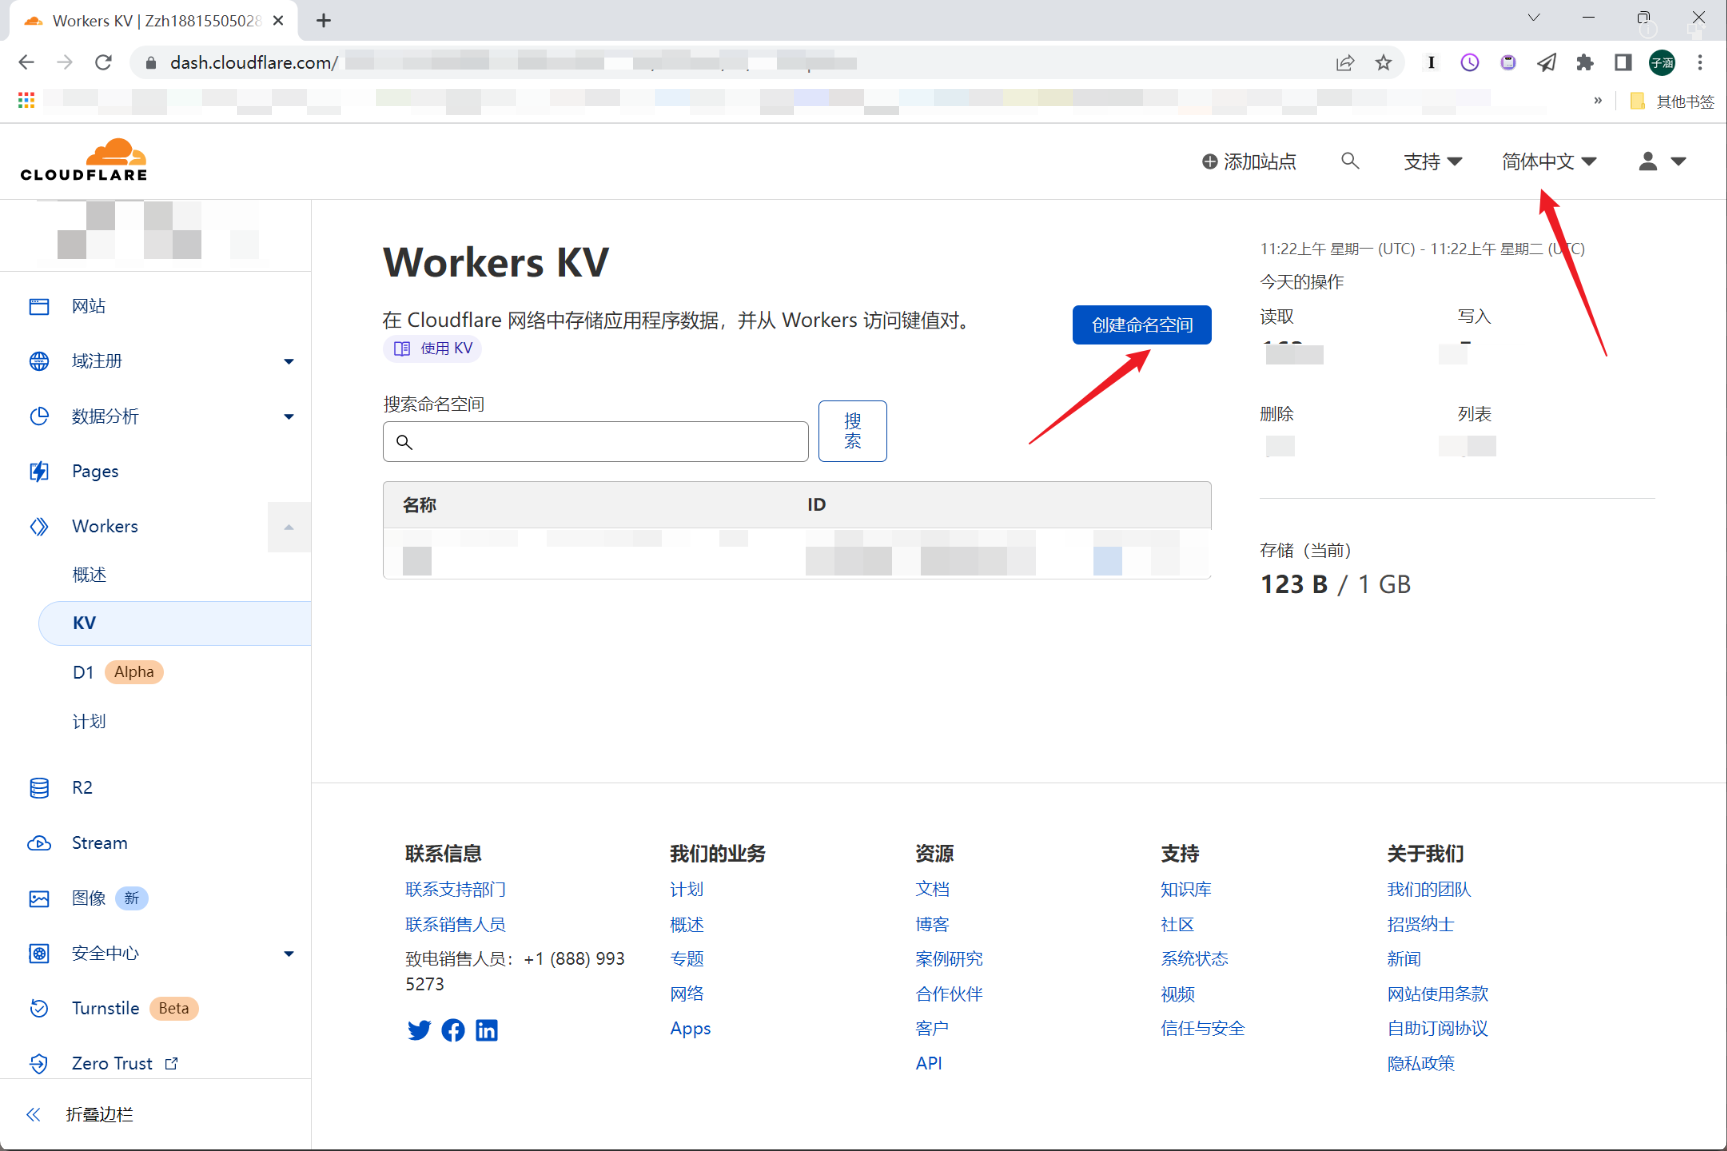Open the footer Apps link

[x=690, y=1028]
